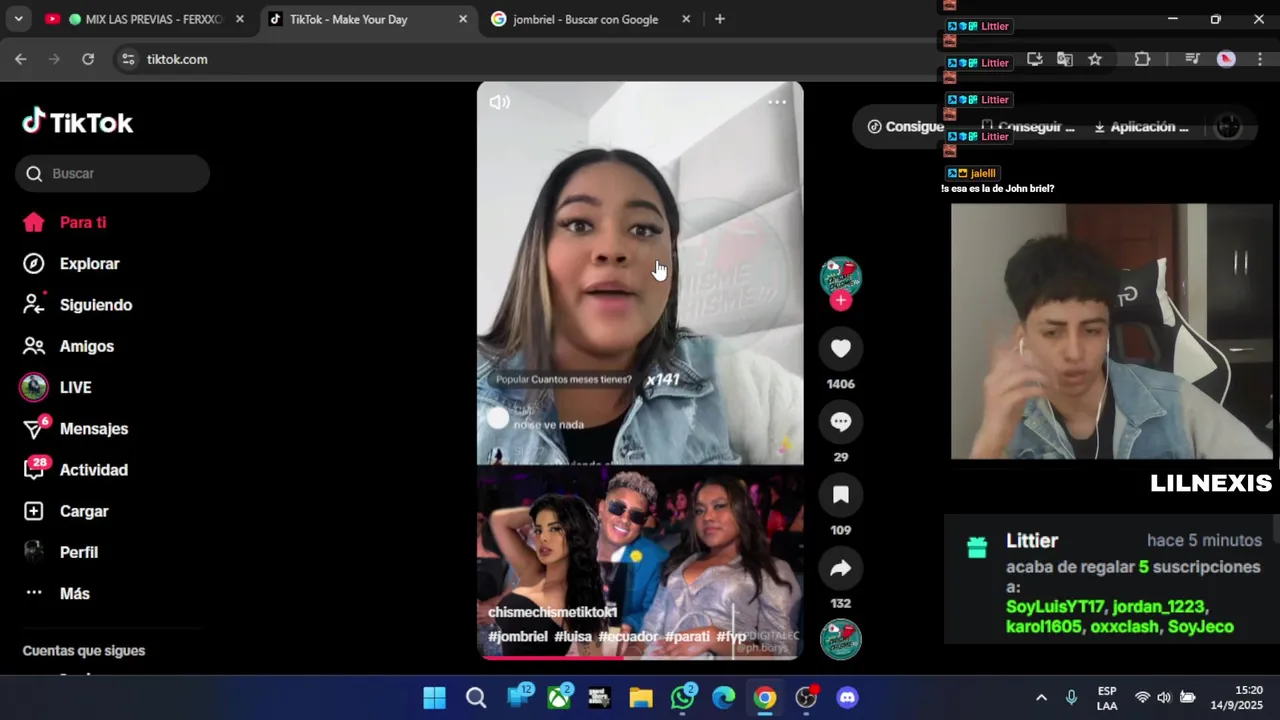The width and height of the screenshot is (1280, 720).
Task: Open Mensajes inbox
Action: pos(76,428)
